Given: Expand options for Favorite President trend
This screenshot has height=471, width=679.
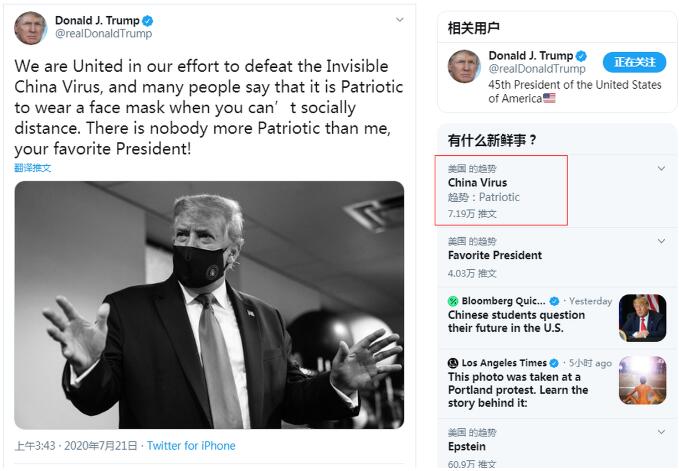Looking at the screenshot, I should point(661,241).
